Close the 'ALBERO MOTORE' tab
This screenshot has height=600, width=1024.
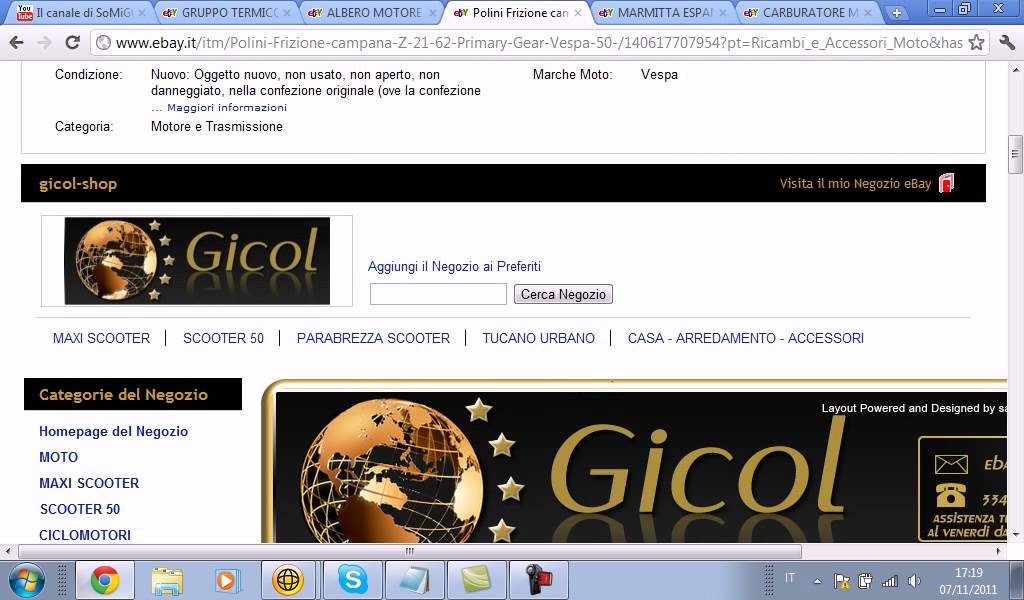coord(432,12)
